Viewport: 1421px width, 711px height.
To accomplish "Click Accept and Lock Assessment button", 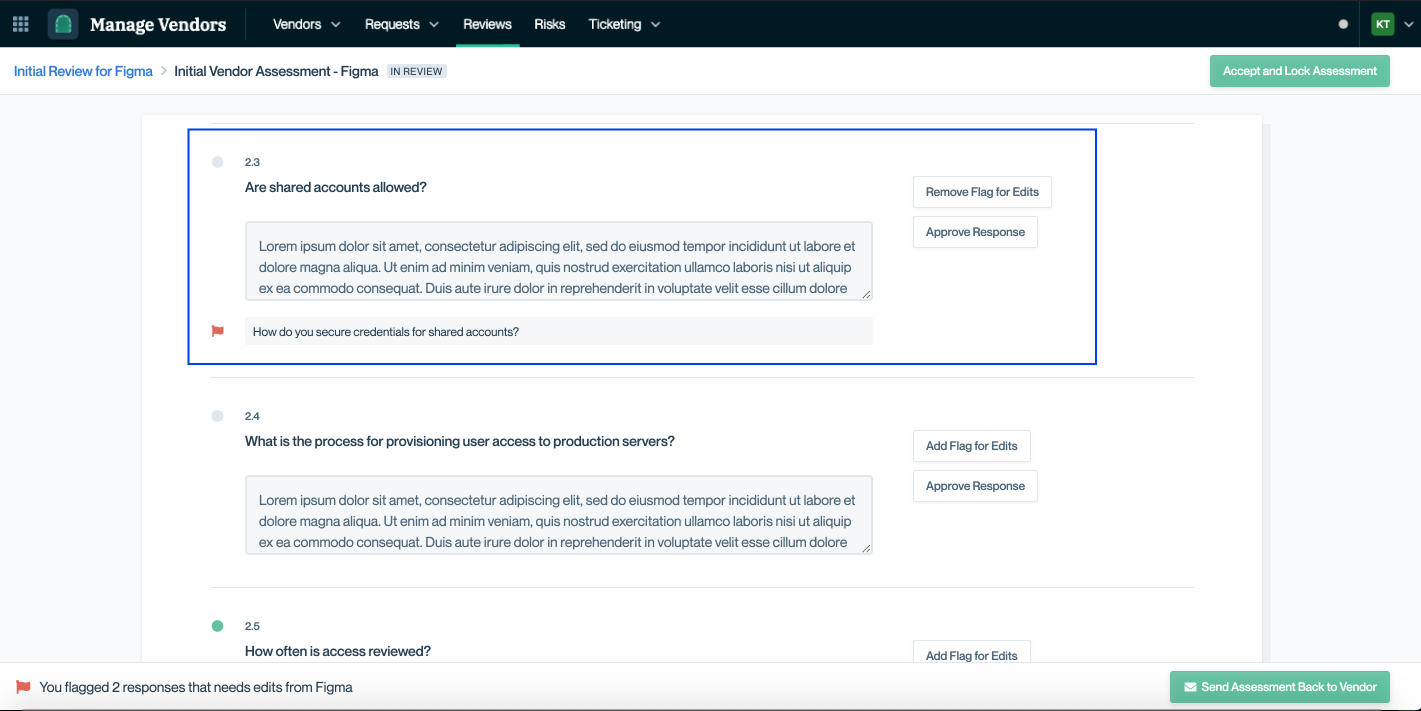I will (x=1300, y=71).
